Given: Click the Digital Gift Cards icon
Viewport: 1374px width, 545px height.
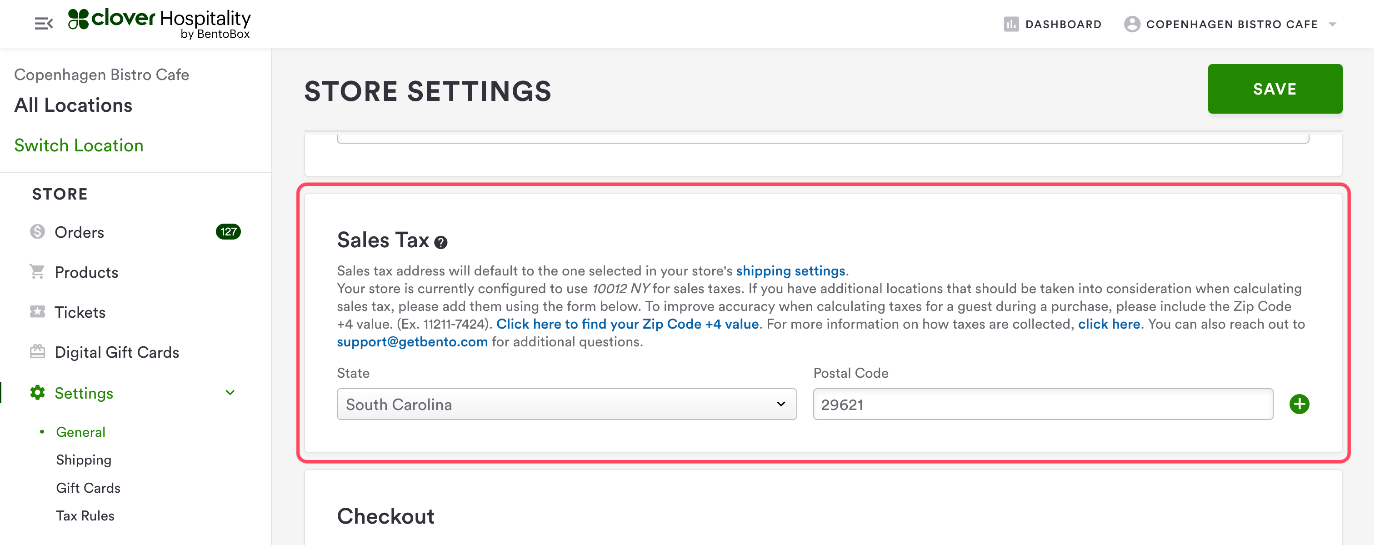Looking at the screenshot, I should 38,352.
